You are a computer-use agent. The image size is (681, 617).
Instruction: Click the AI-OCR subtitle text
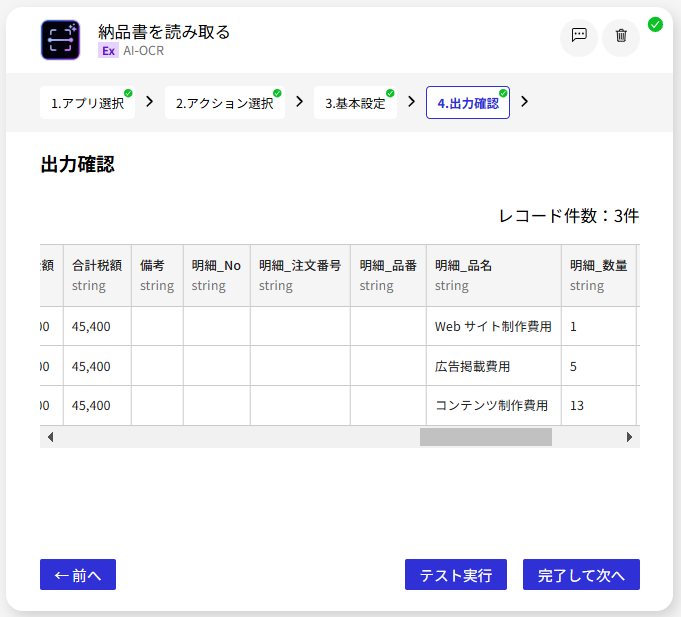[143, 51]
